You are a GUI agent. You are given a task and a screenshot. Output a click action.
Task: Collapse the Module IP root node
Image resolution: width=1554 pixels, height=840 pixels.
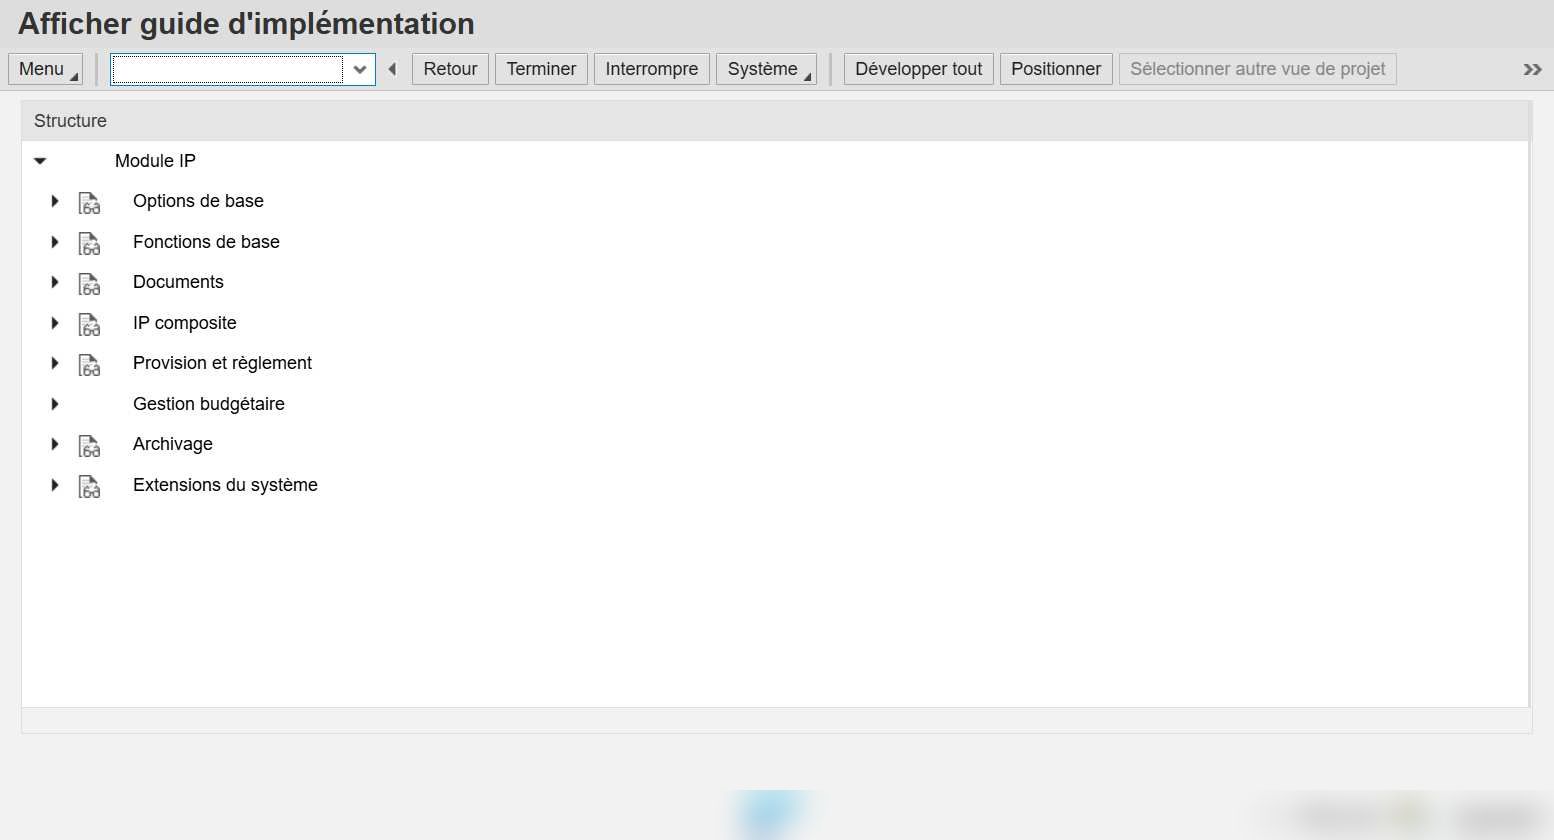(x=40, y=161)
